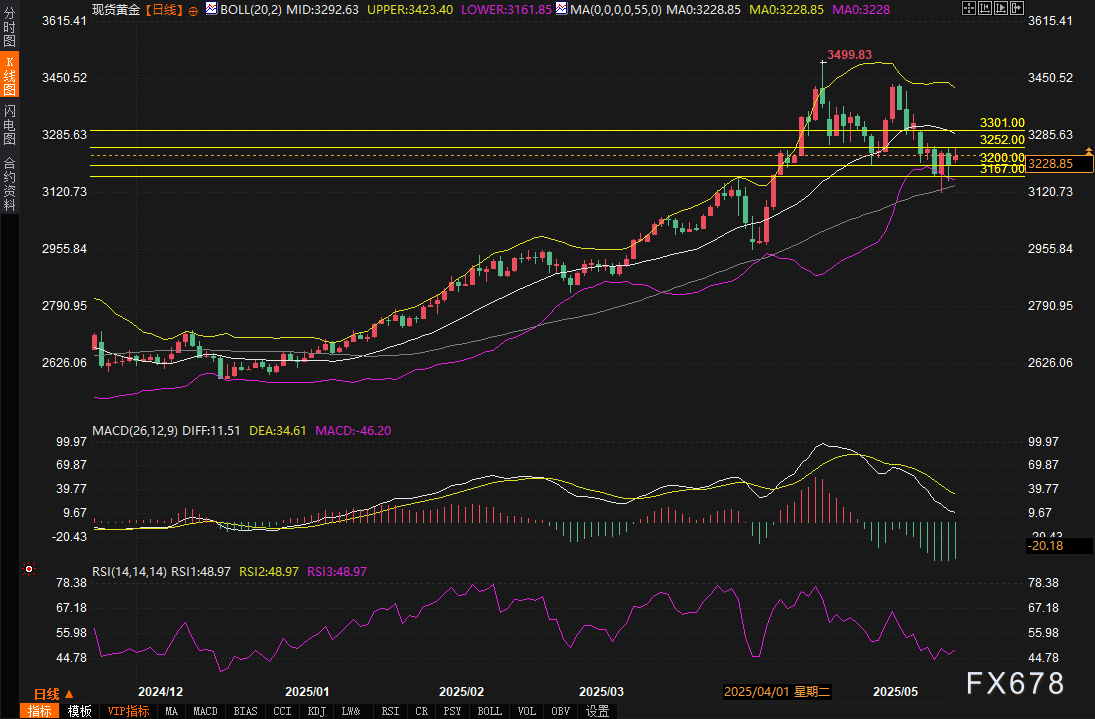Select the 闪电图 sidebar tab

click(x=10, y=124)
